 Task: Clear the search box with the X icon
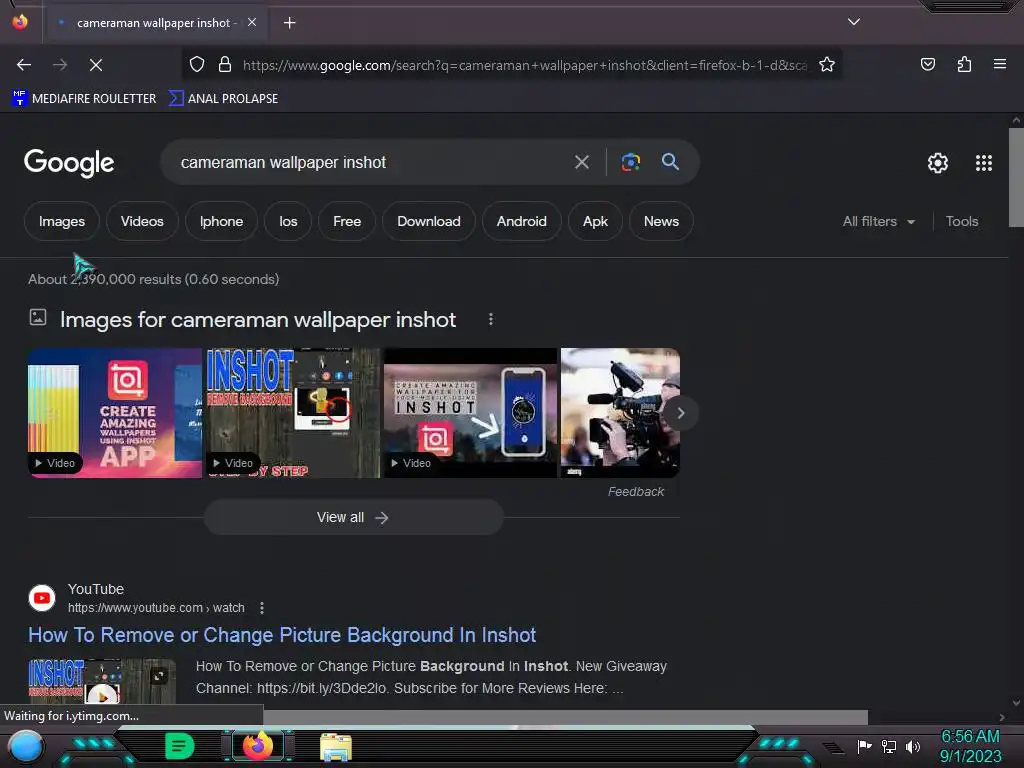click(x=581, y=162)
